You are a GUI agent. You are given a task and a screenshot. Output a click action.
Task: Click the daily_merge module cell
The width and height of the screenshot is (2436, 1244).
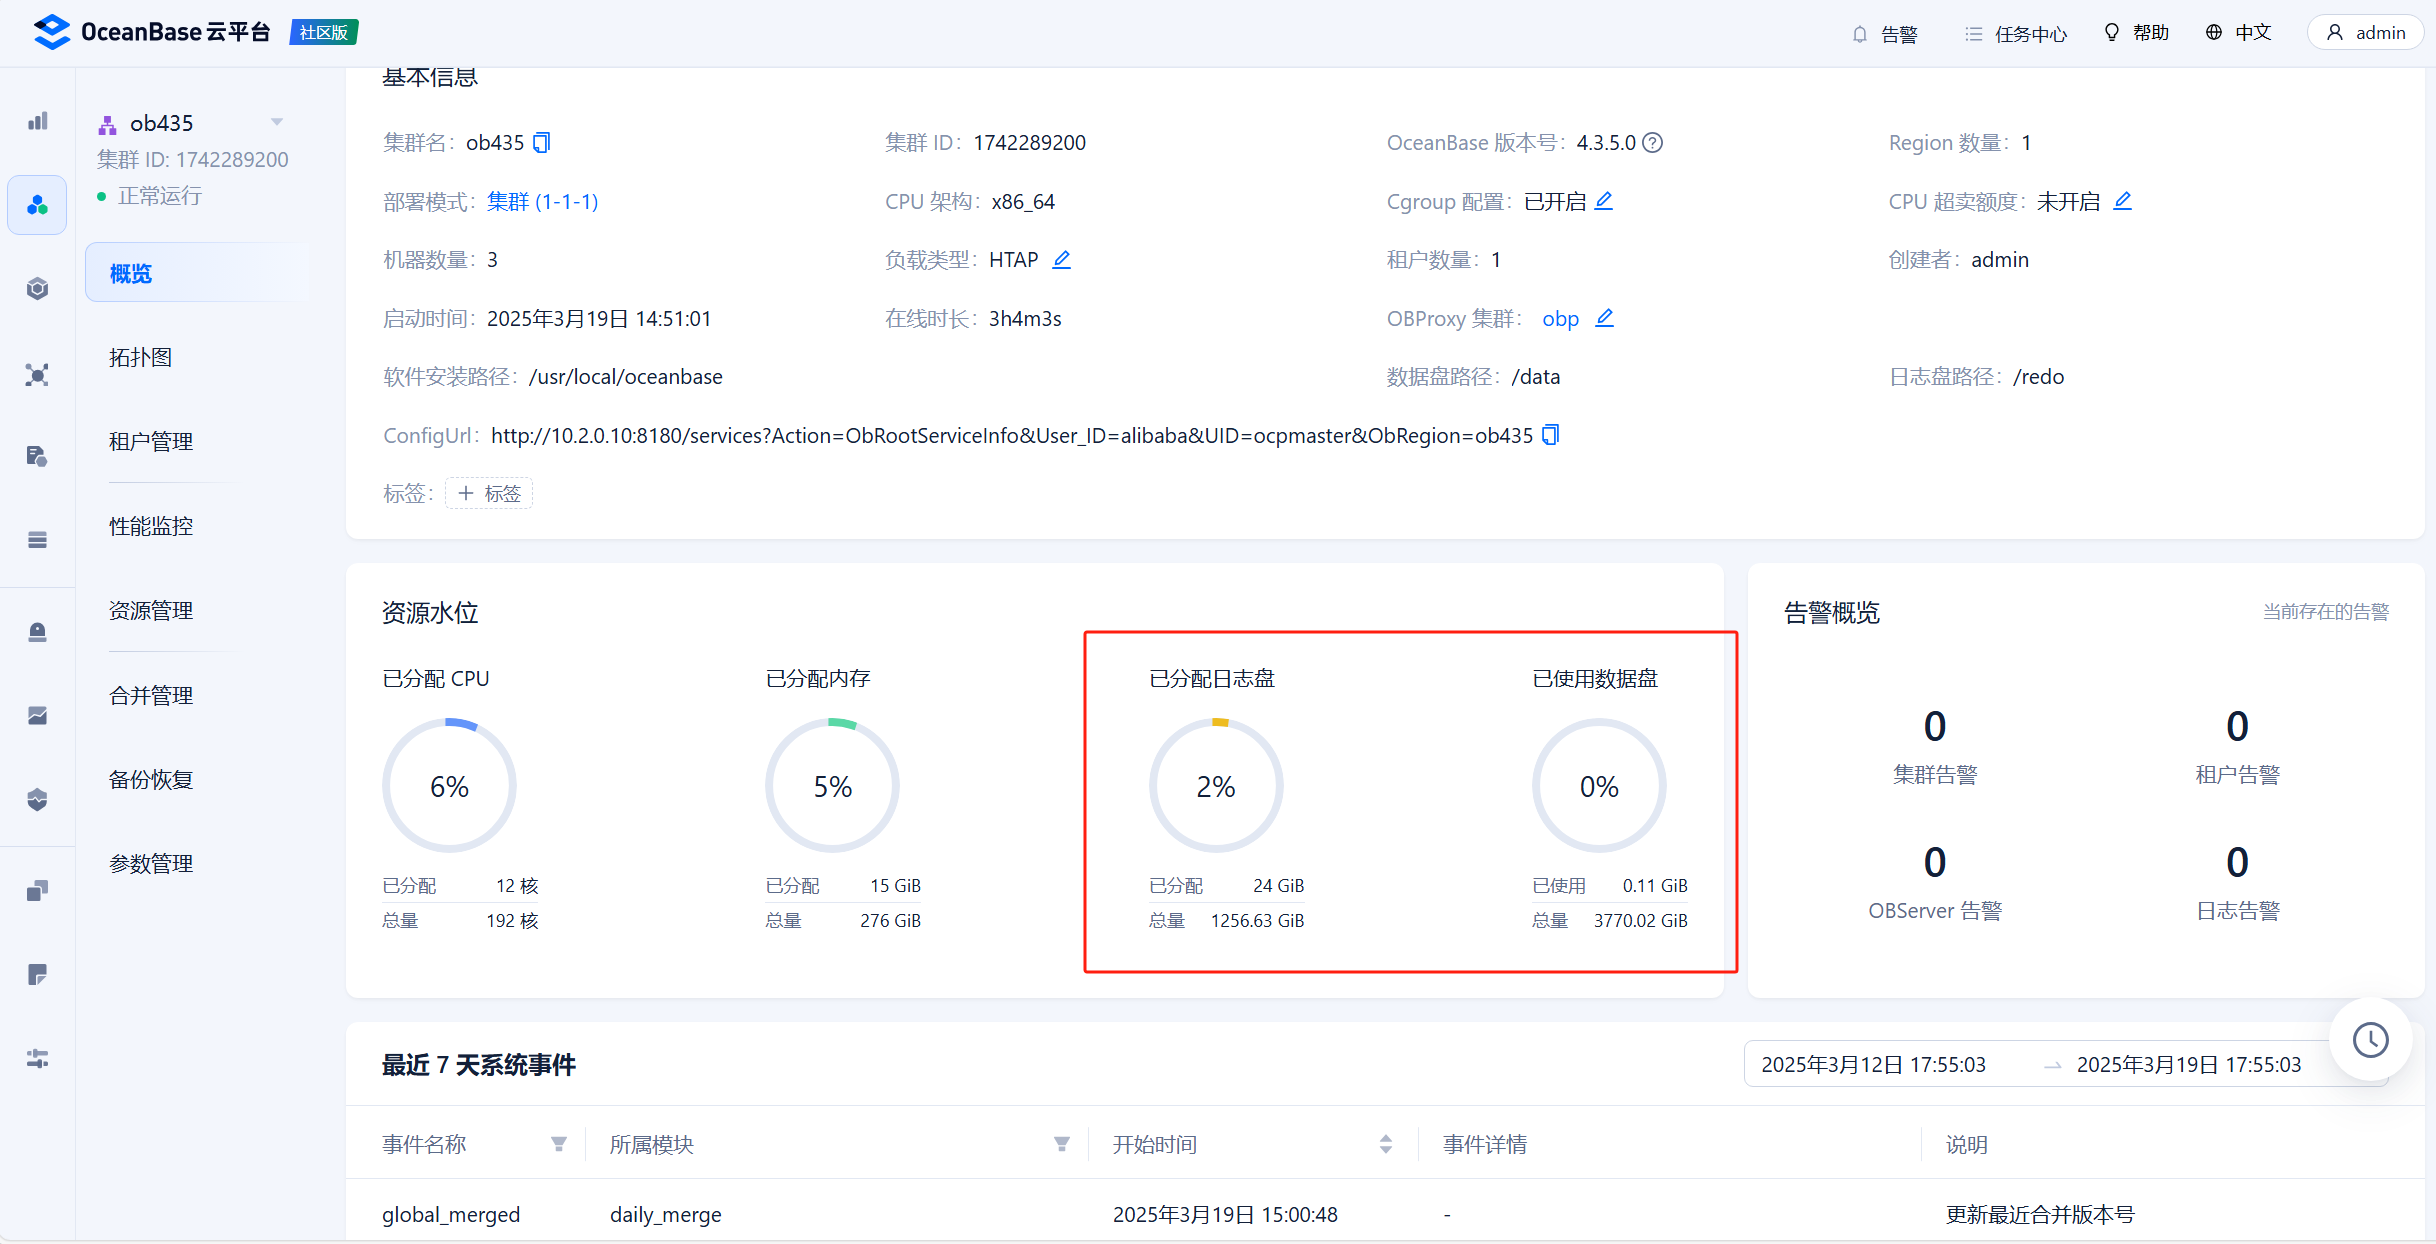tap(666, 1214)
